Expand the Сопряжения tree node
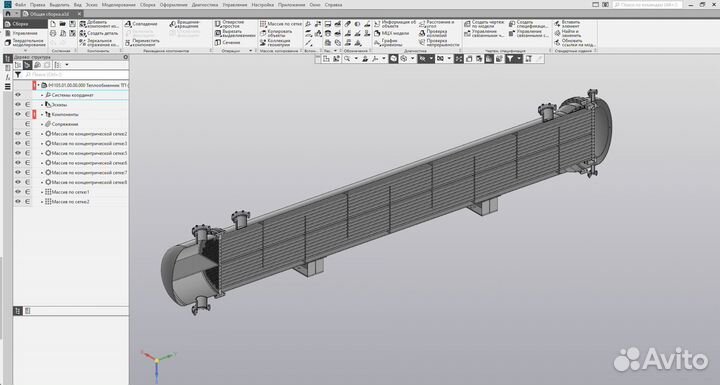 42,124
